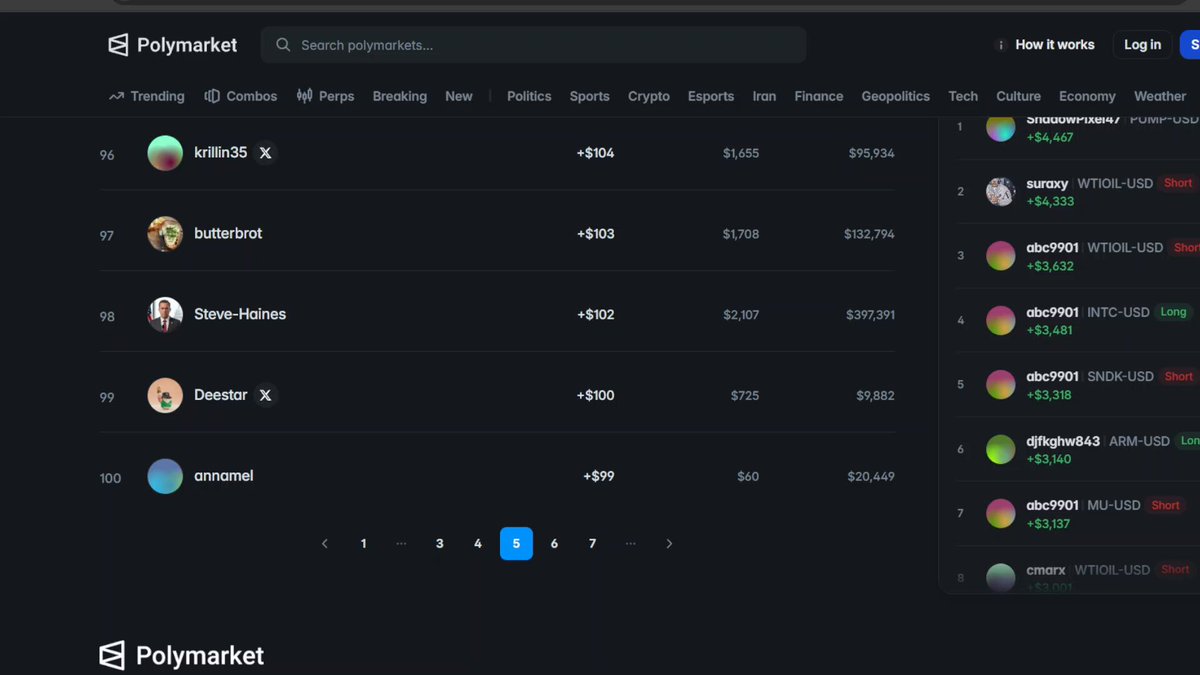Select the New tab
The image size is (1200, 675).
pos(459,96)
